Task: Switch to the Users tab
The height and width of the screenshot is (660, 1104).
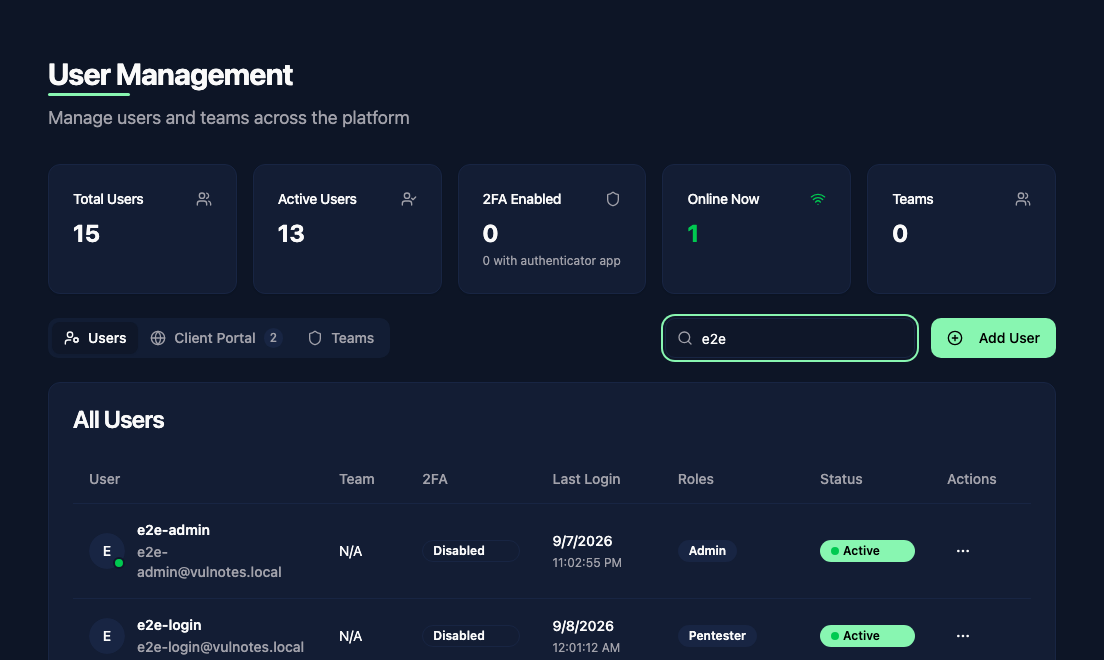Action: tap(95, 338)
